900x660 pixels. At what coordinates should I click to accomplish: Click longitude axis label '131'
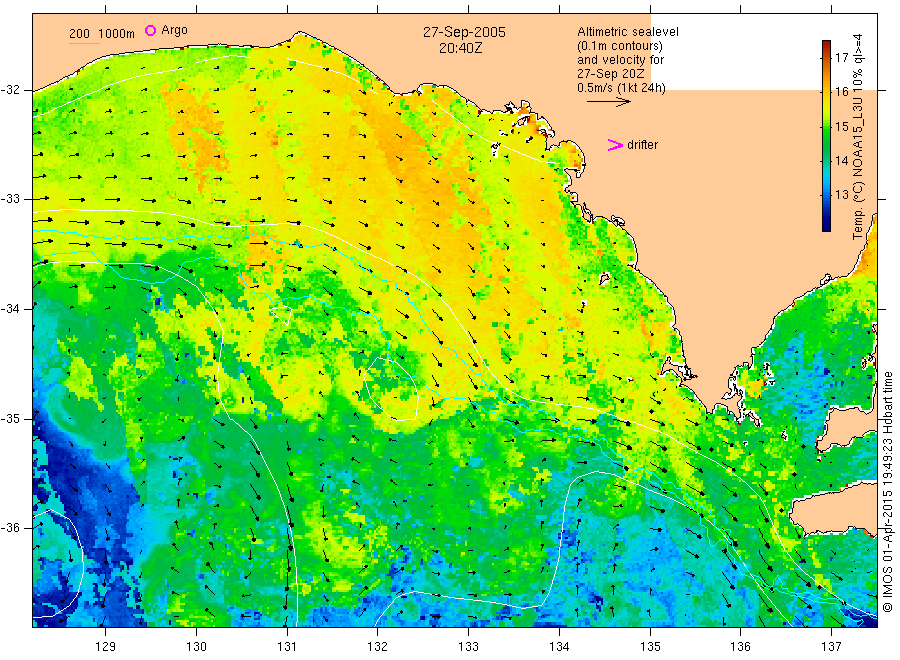pyautogui.click(x=287, y=647)
